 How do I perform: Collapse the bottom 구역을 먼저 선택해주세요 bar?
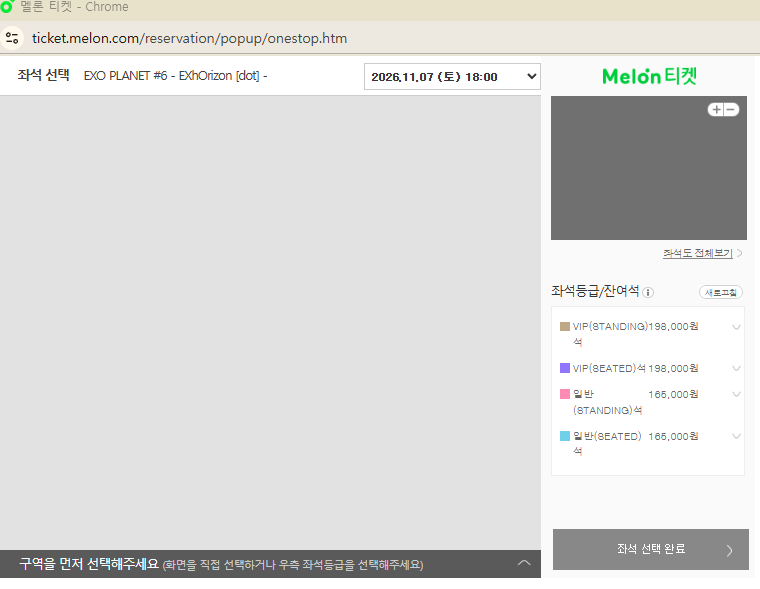pyautogui.click(x=524, y=563)
